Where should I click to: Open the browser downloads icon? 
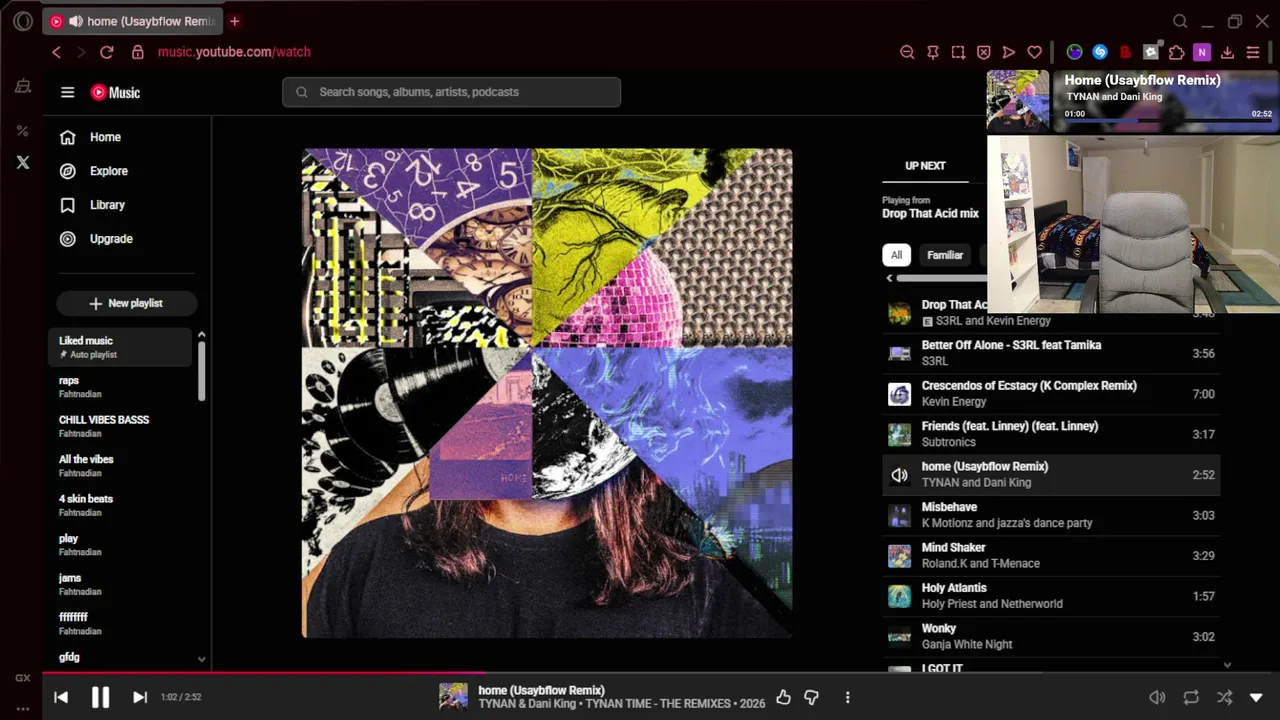(x=1227, y=52)
